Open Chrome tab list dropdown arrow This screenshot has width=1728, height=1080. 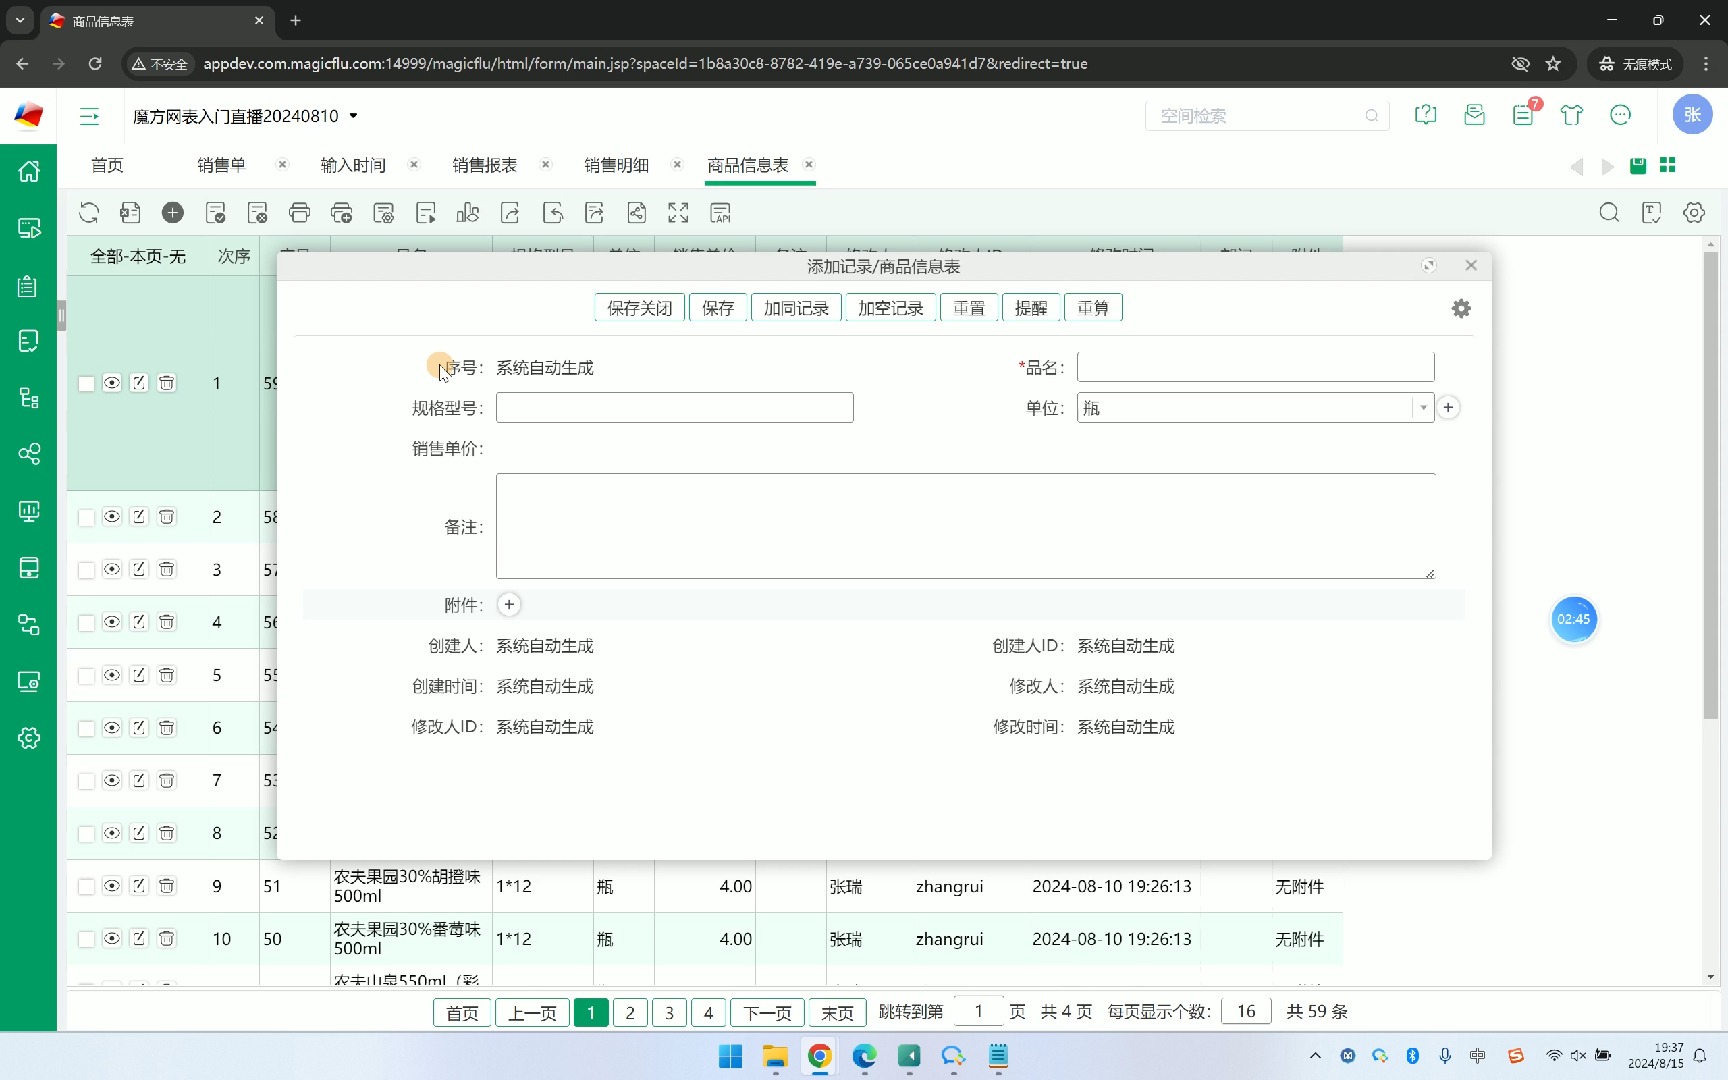point(20,20)
